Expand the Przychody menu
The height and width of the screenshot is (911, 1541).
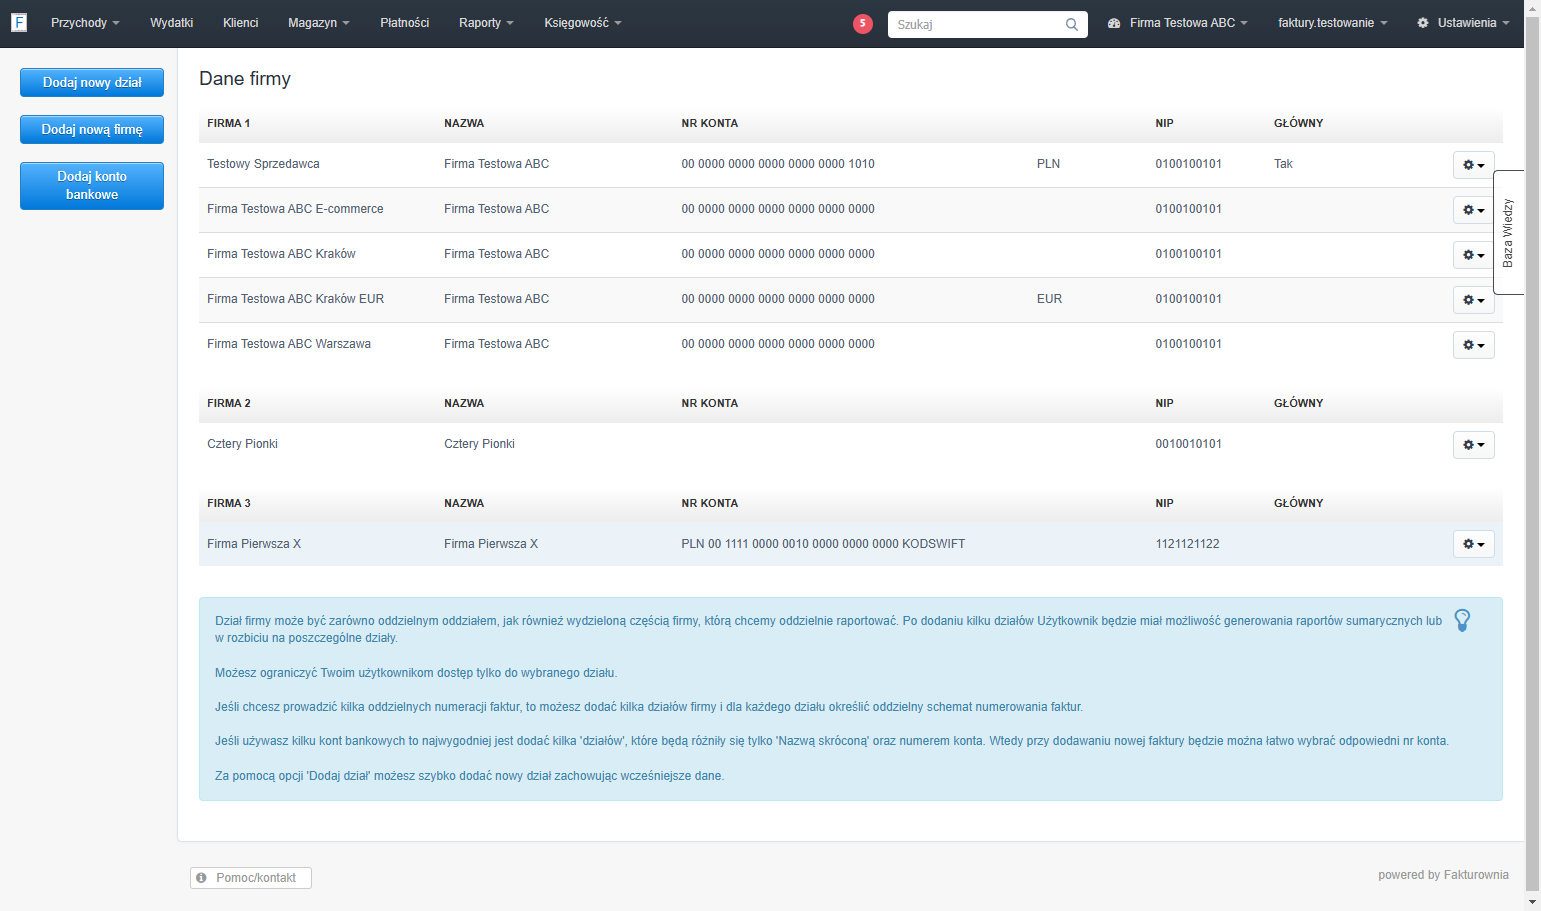coord(85,23)
